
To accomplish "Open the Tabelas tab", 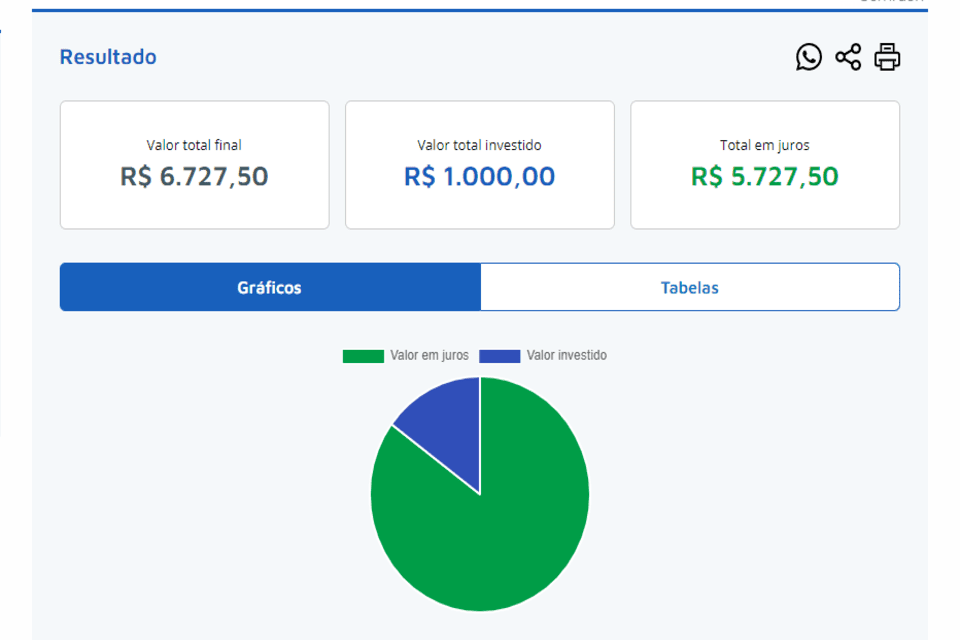I will [x=689, y=288].
